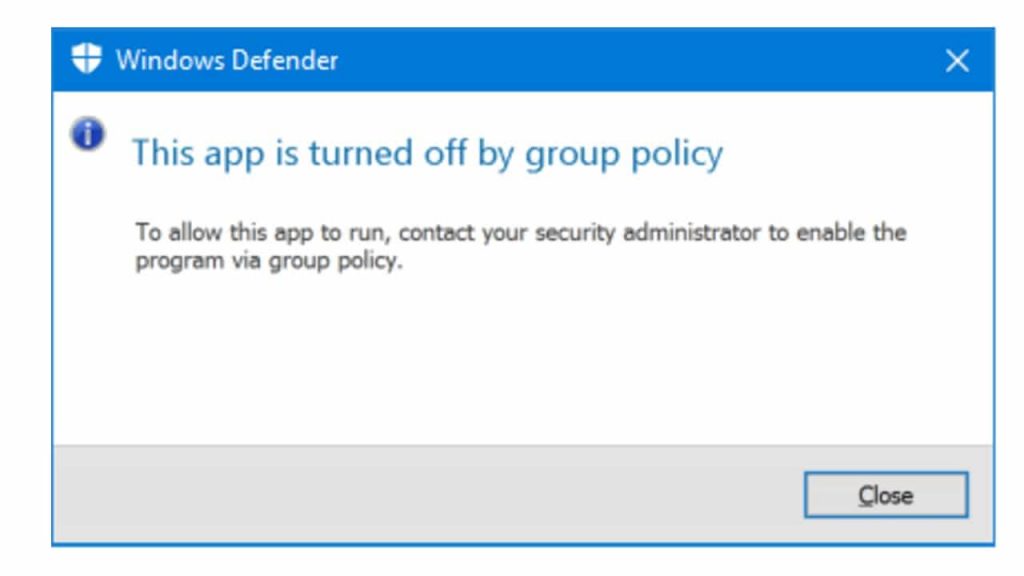This screenshot has width=1024, height=576.
Task: Click the Close button
Action: click(886, 495)
